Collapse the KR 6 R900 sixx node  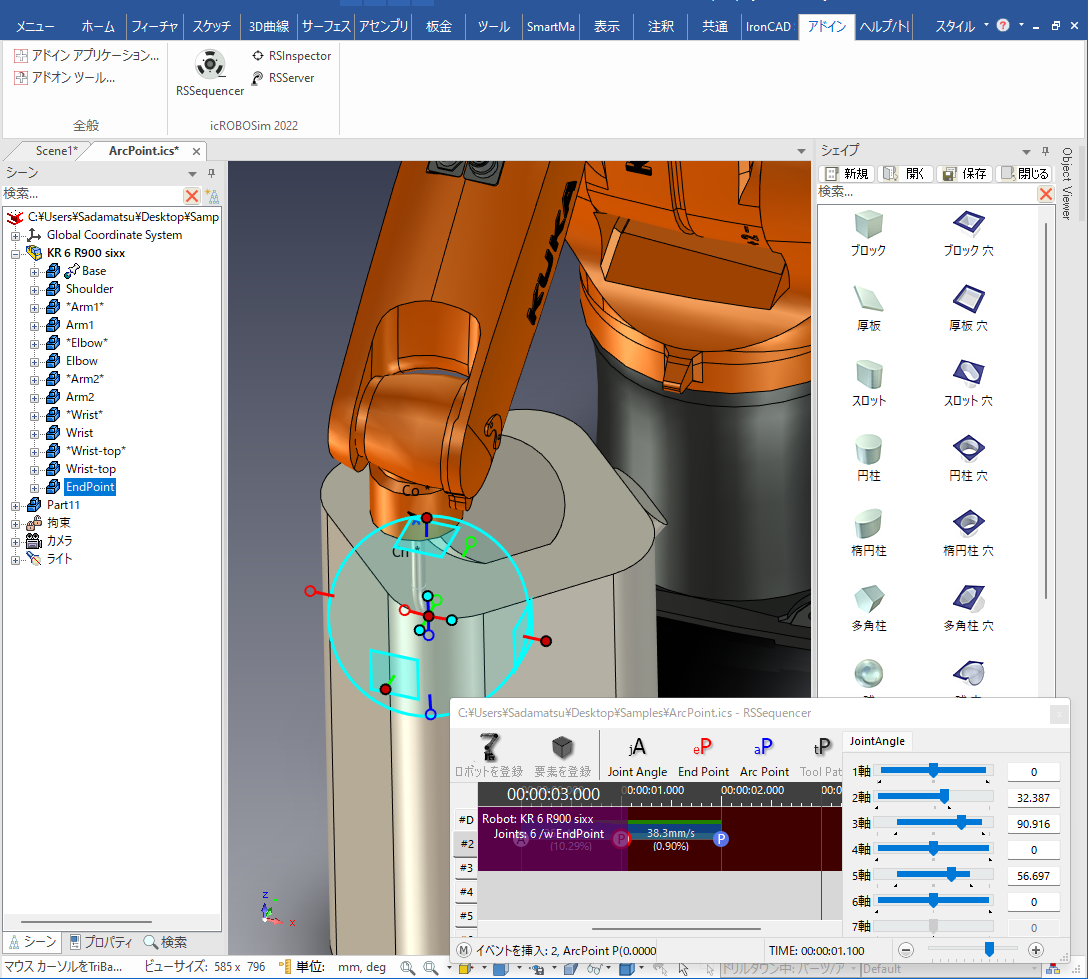coord(16,253)
